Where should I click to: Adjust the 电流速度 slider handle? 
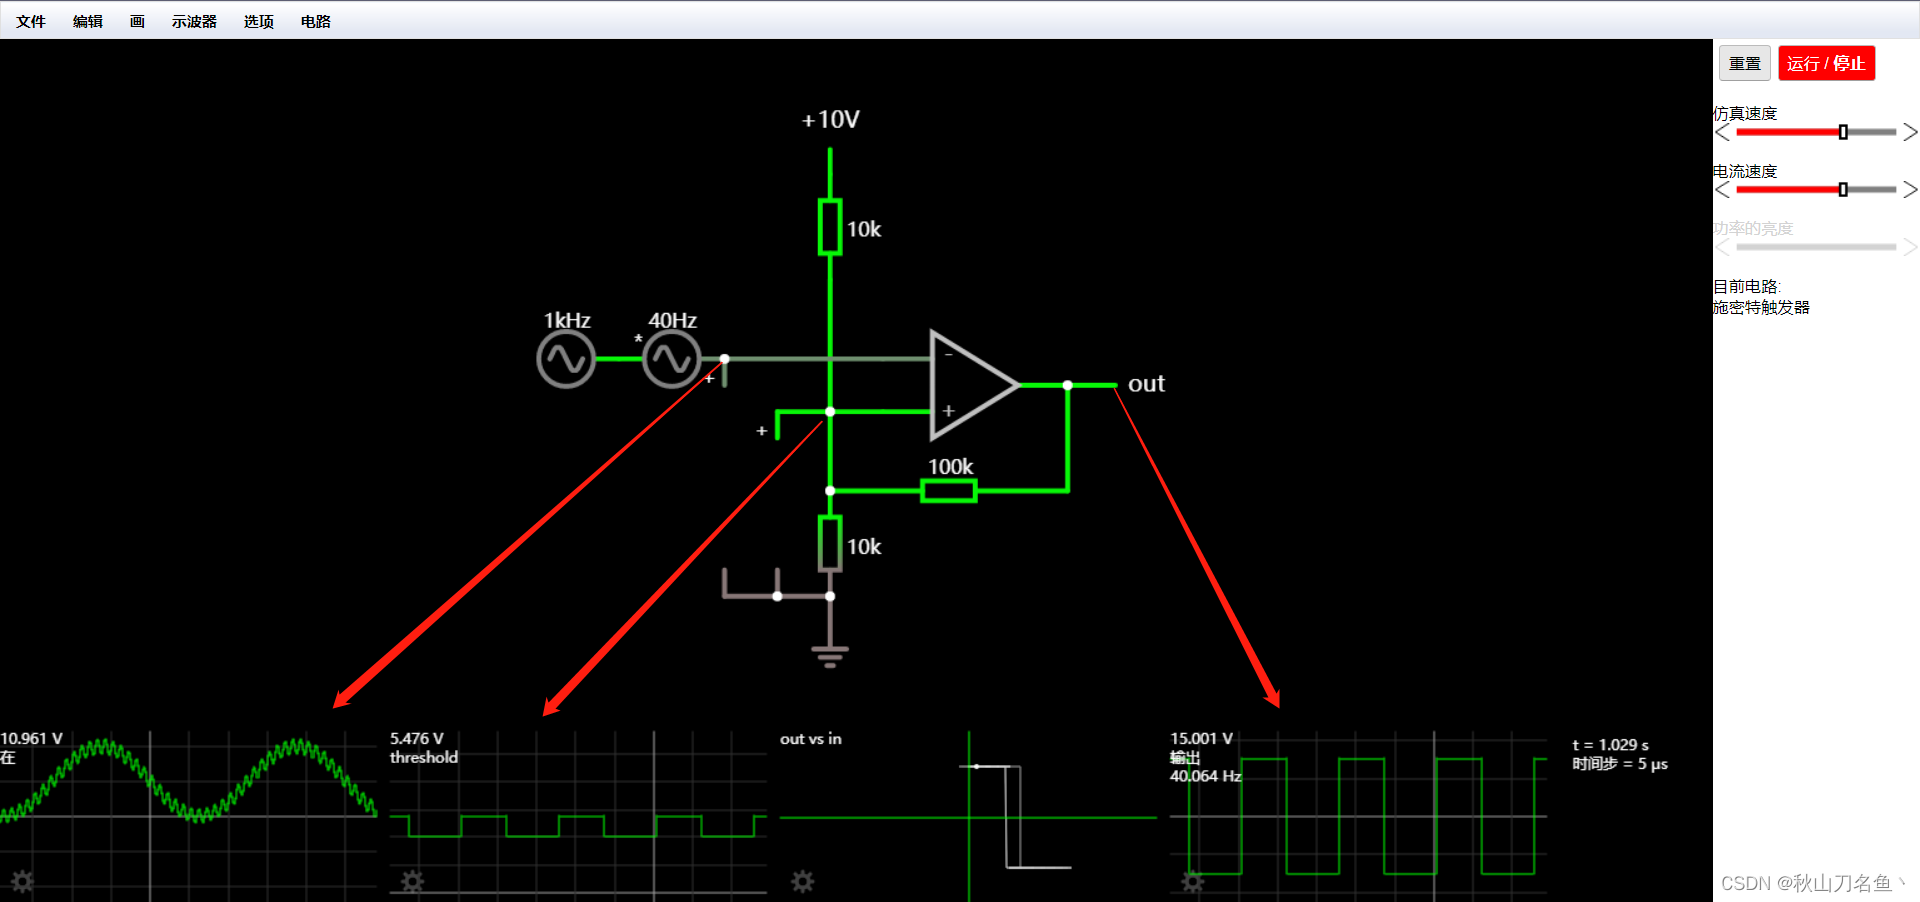(x=1843, y=190)
